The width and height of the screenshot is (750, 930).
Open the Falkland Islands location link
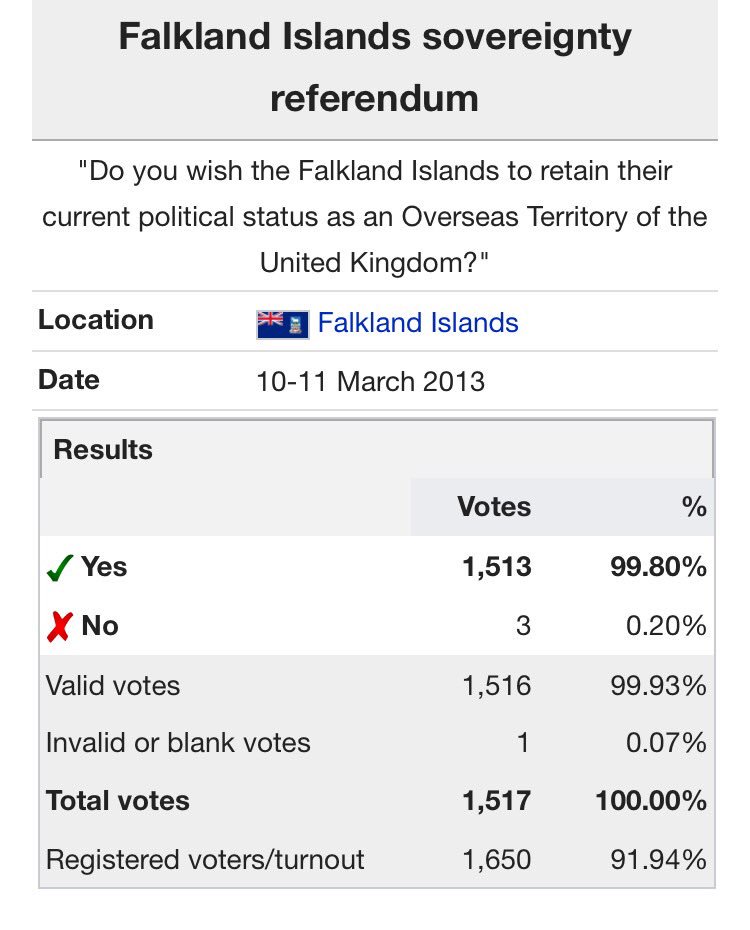click(x=418, y=323)
